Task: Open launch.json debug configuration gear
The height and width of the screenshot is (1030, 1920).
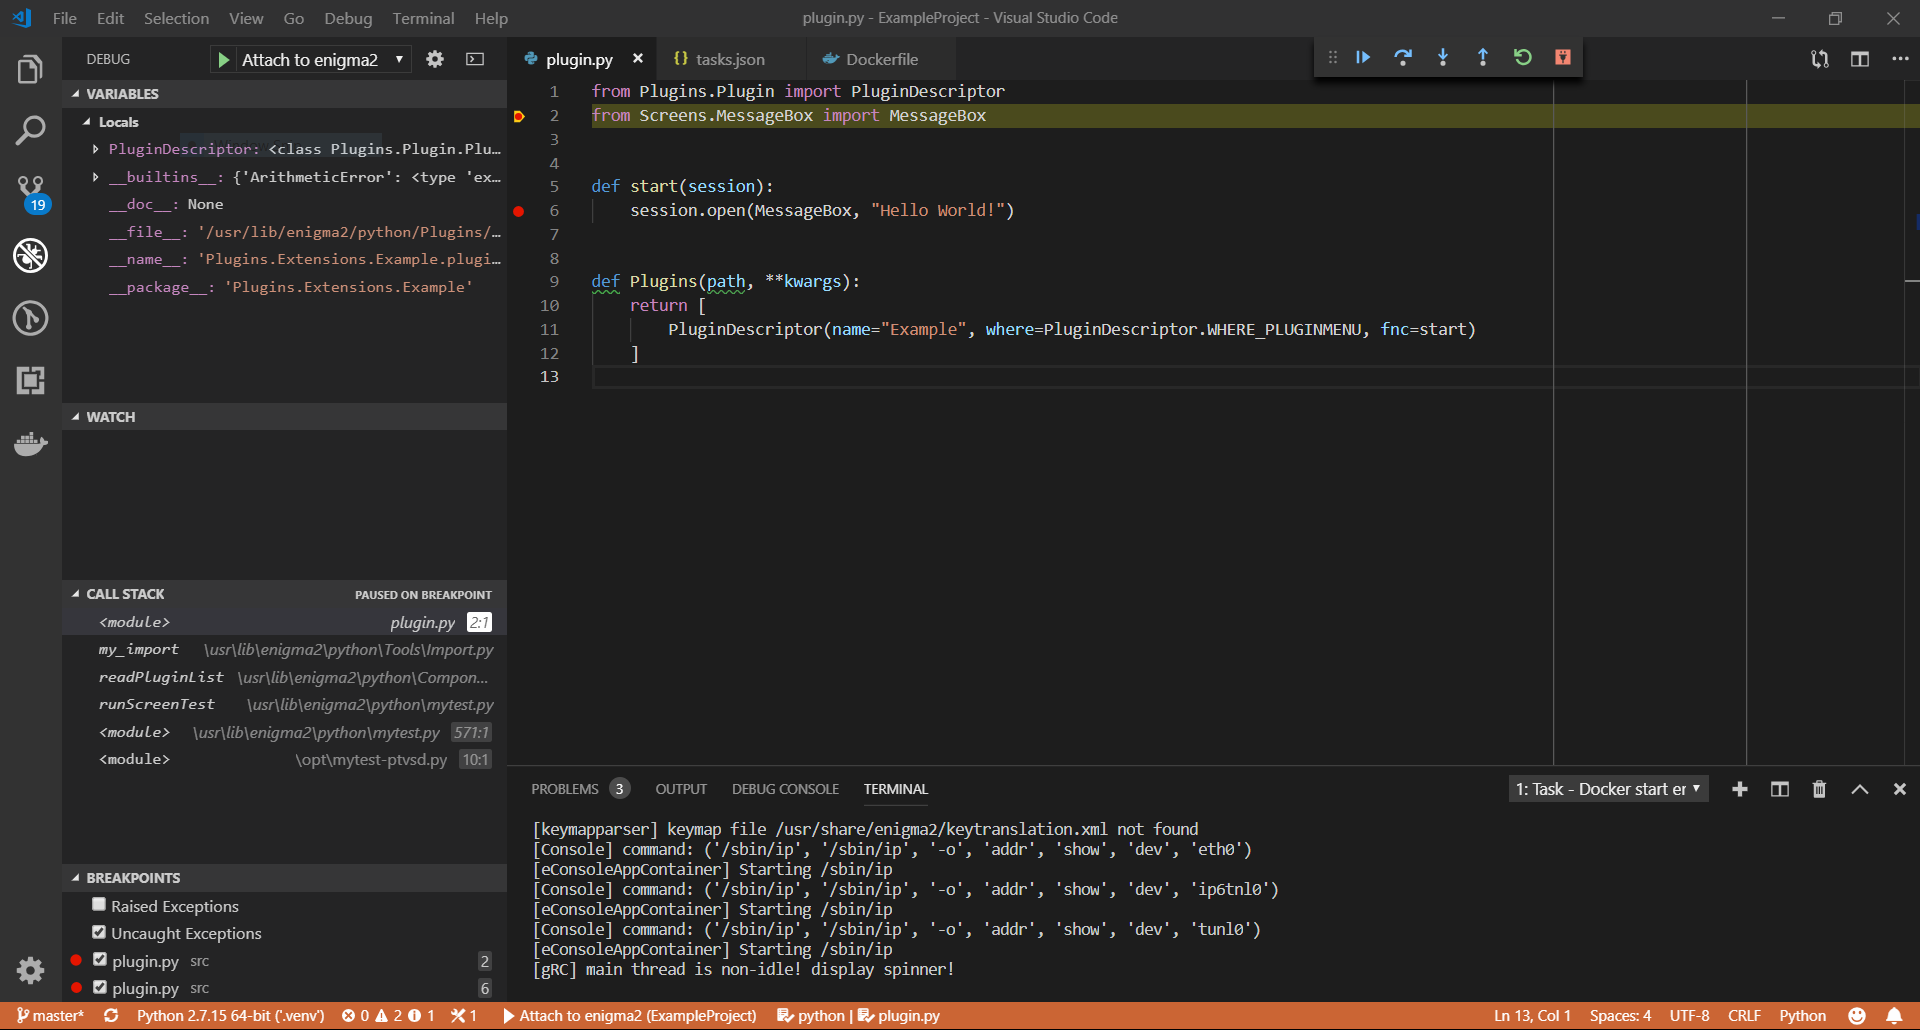Action: point(435,59)
